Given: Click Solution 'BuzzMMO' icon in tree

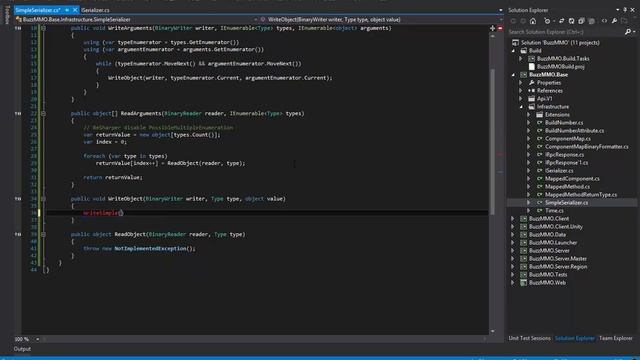Looking at the screenshot, I should [x=516, y=42].
